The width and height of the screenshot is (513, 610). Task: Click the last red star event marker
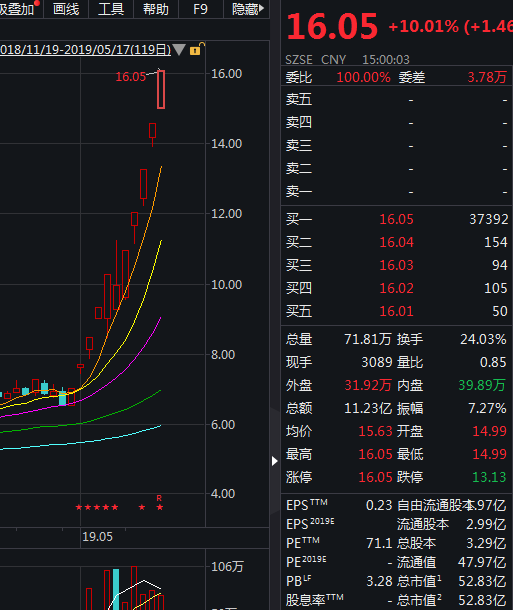click(160, 507)
